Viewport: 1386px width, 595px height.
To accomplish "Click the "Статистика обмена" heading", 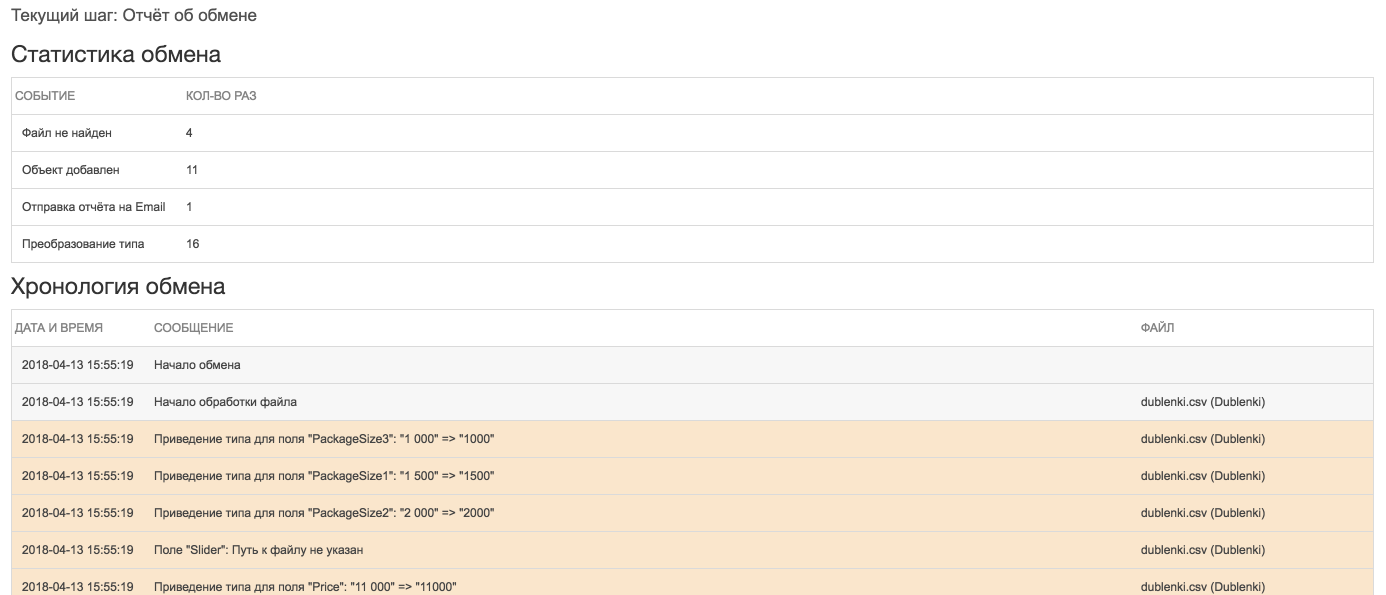I will (115, 54).
